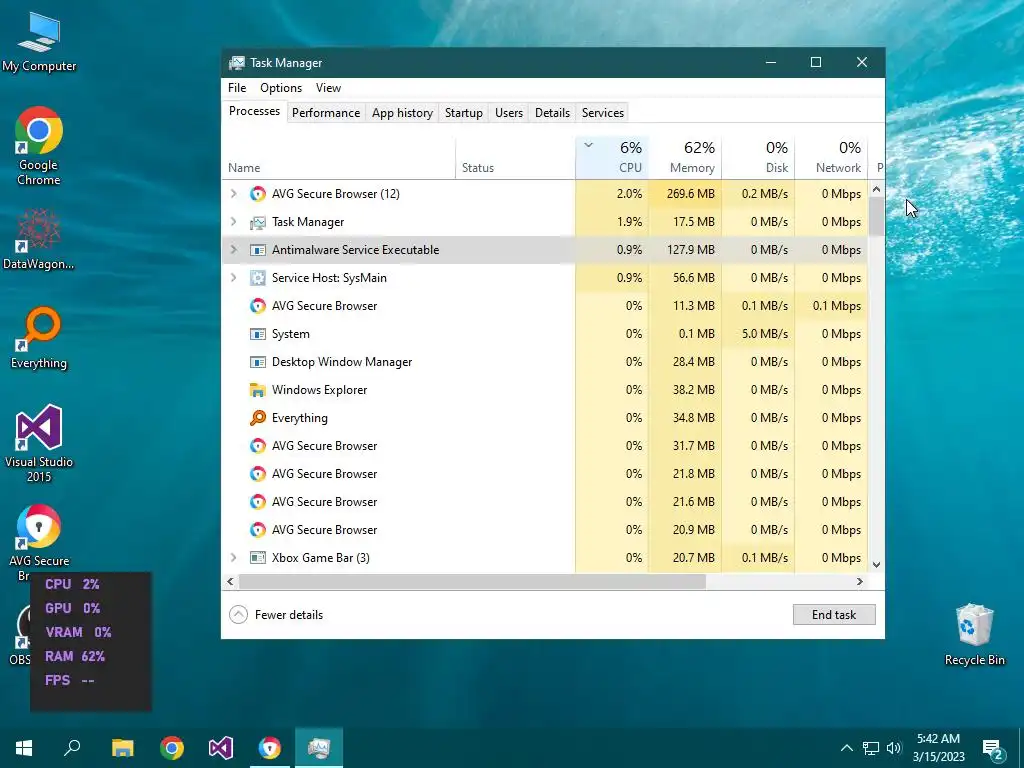Expand AVG Secure Browser (12) group
The height and width of the screenshot is (768, 1024).
234,193
